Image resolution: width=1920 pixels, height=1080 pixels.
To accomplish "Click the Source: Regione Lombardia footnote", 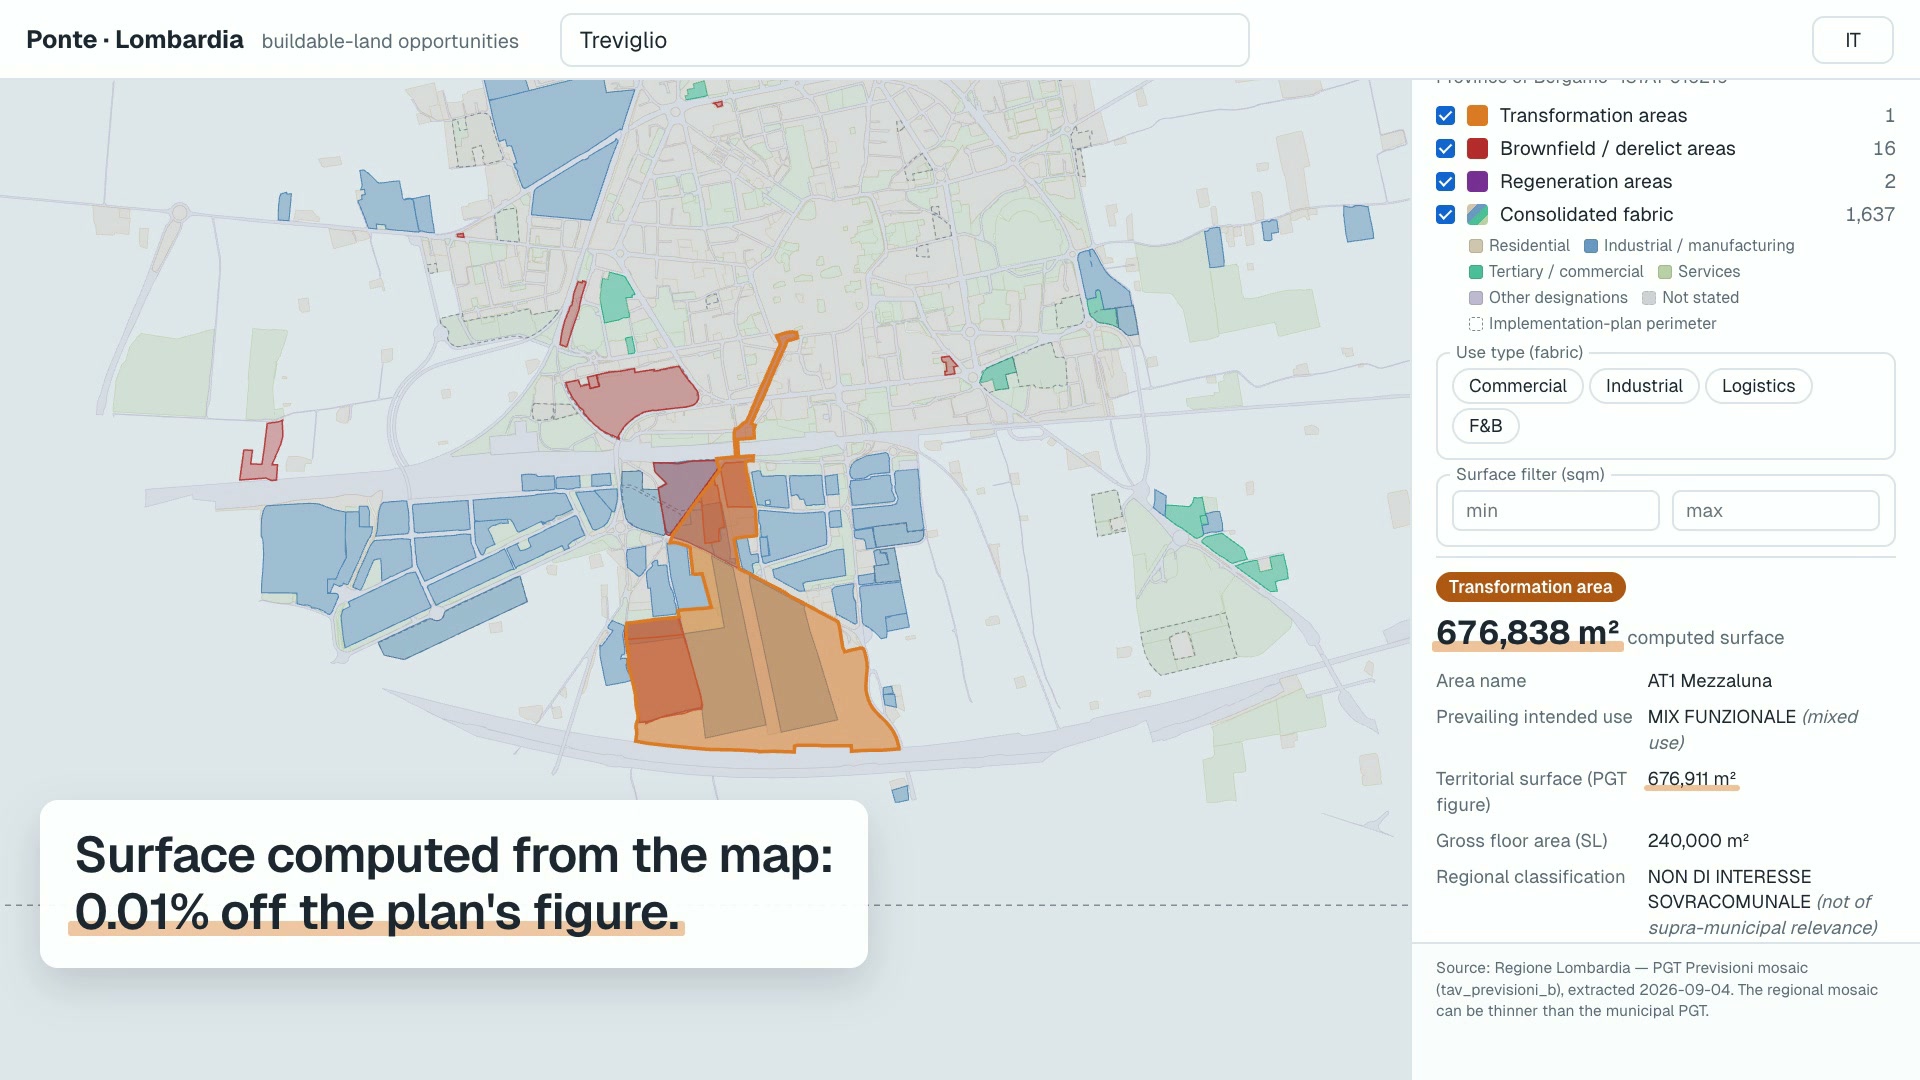I will (x=1656, y=989).
